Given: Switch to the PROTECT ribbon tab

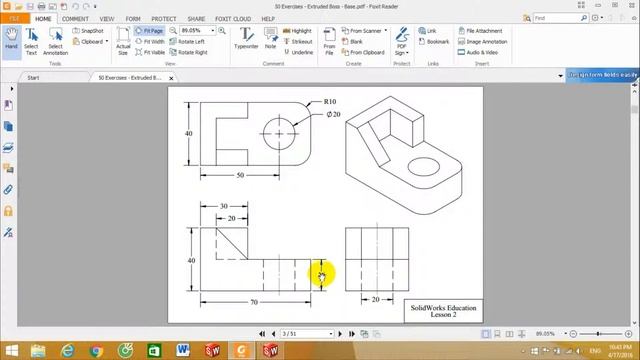Looking at the screenshot, I should tap(164, 19).
